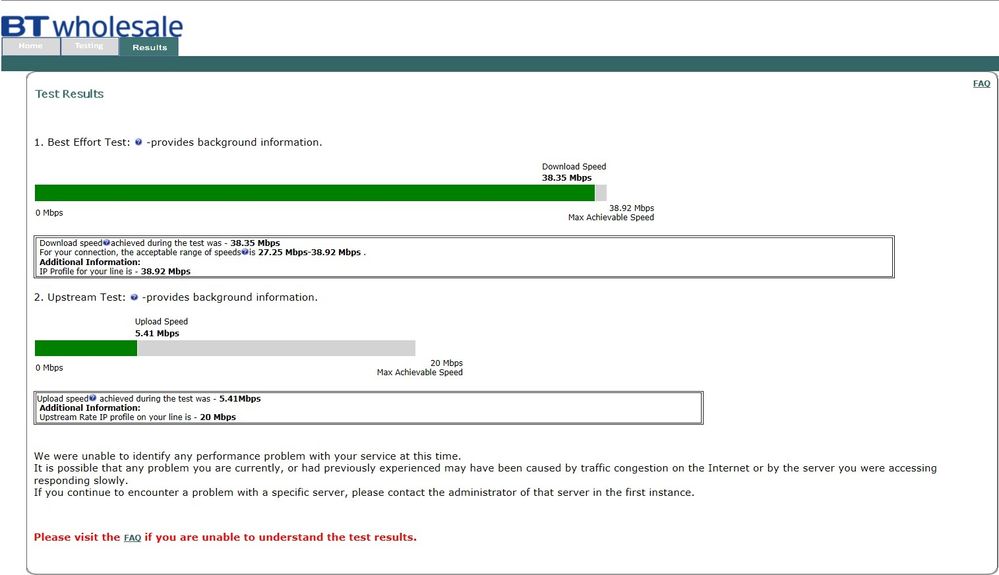Click the '20 Mbps' max achievable speed label
Viewport: 999px width, 575px height.
click(x=447, y=363)
